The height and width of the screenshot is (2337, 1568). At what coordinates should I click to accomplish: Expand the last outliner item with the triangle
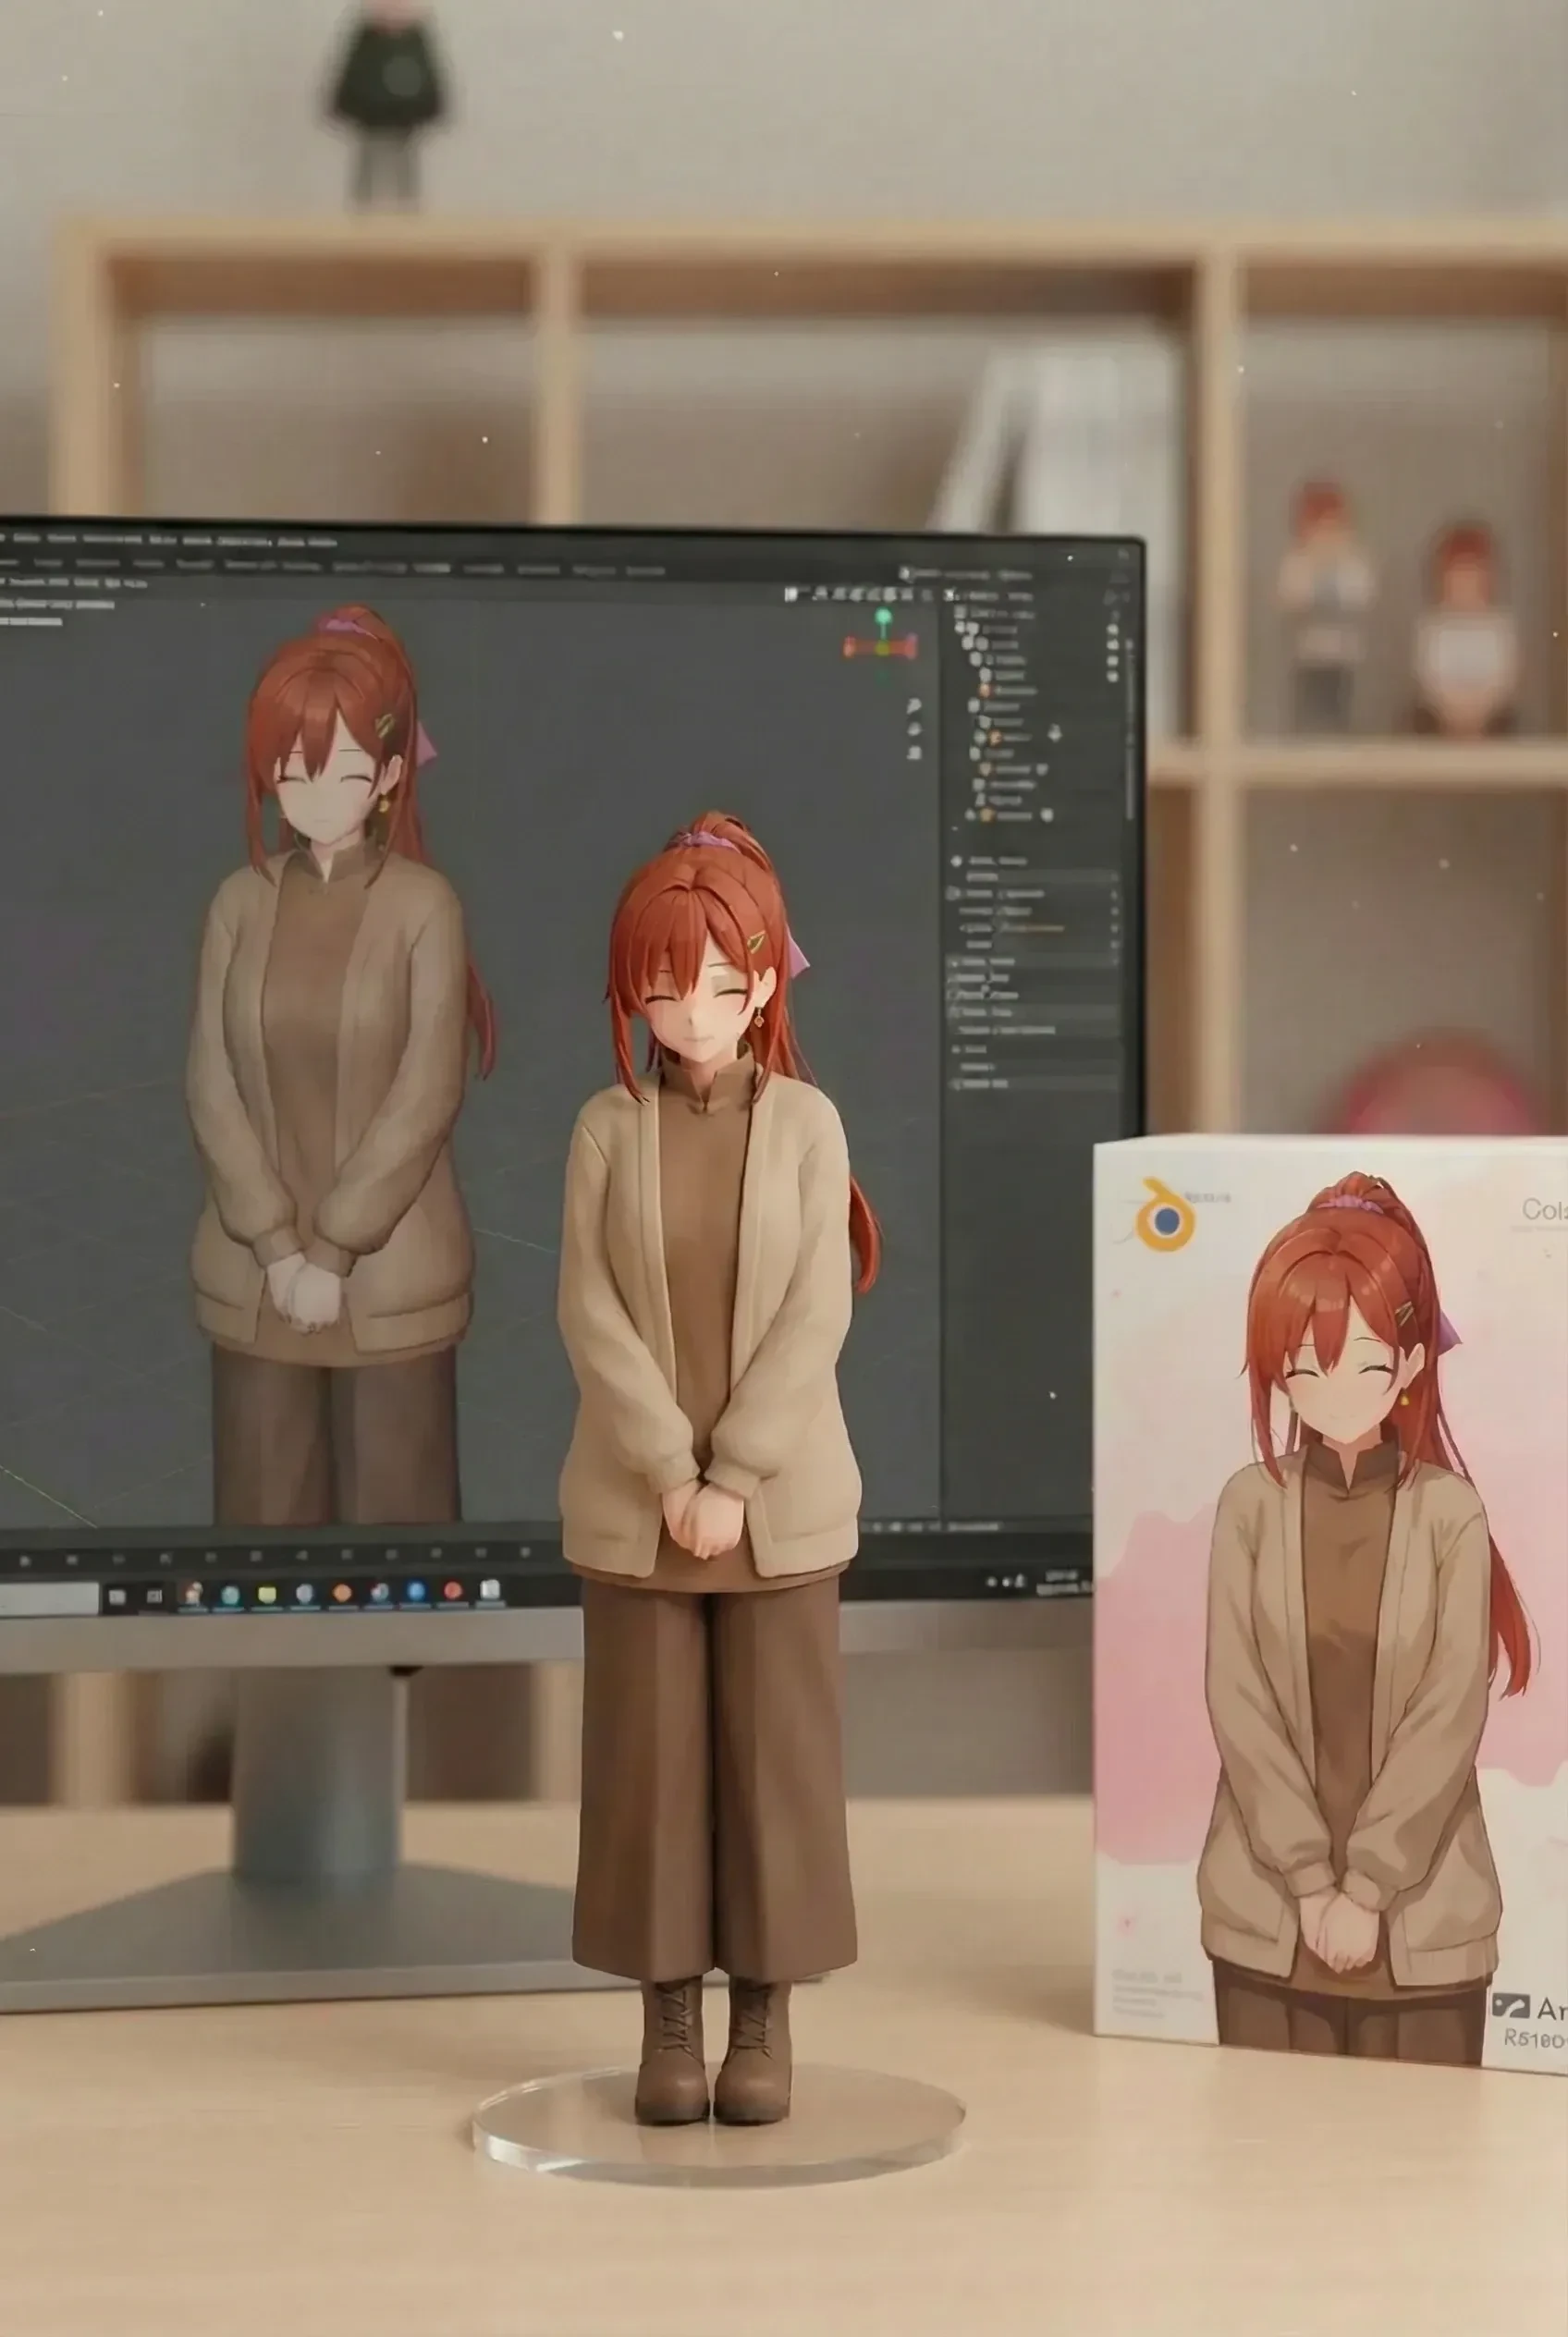tap(969, 816)
